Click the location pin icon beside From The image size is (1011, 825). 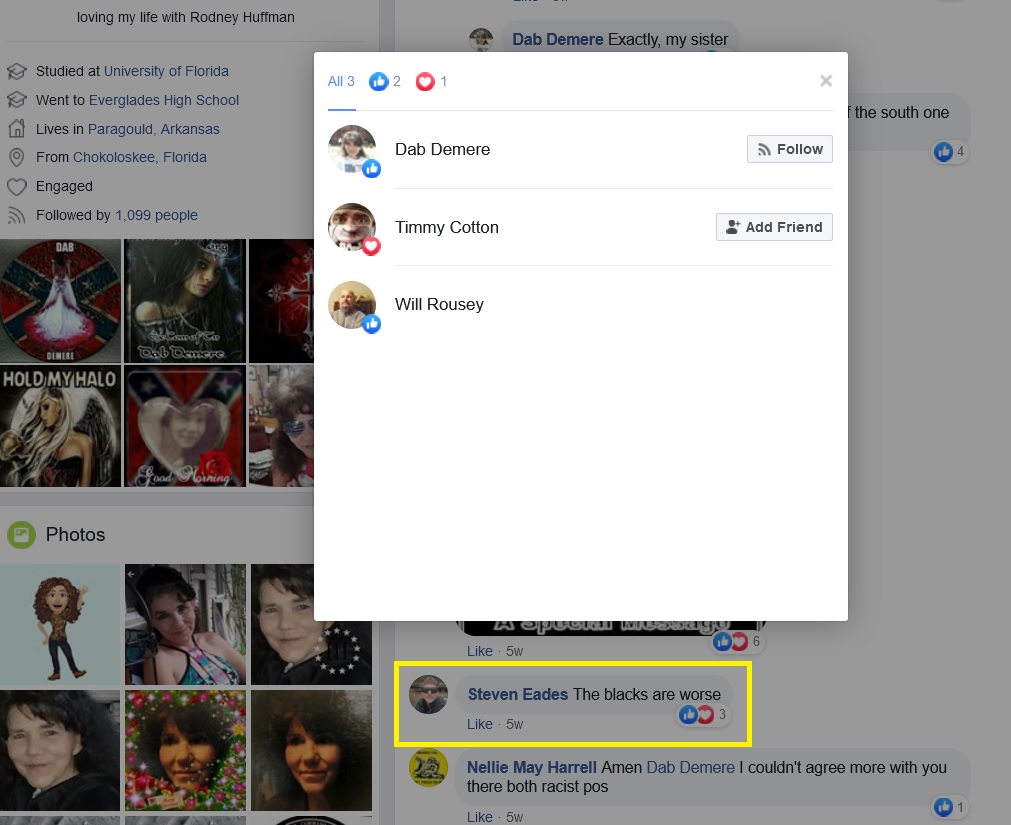coord(17,157)
